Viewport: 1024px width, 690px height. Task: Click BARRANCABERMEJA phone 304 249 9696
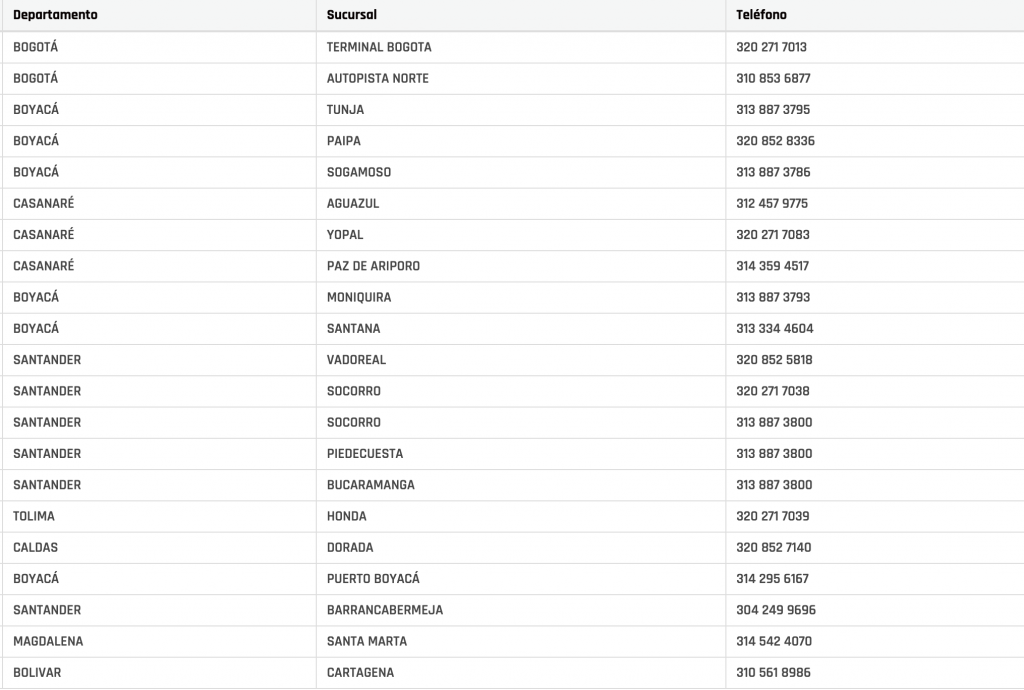coord(775,610)
